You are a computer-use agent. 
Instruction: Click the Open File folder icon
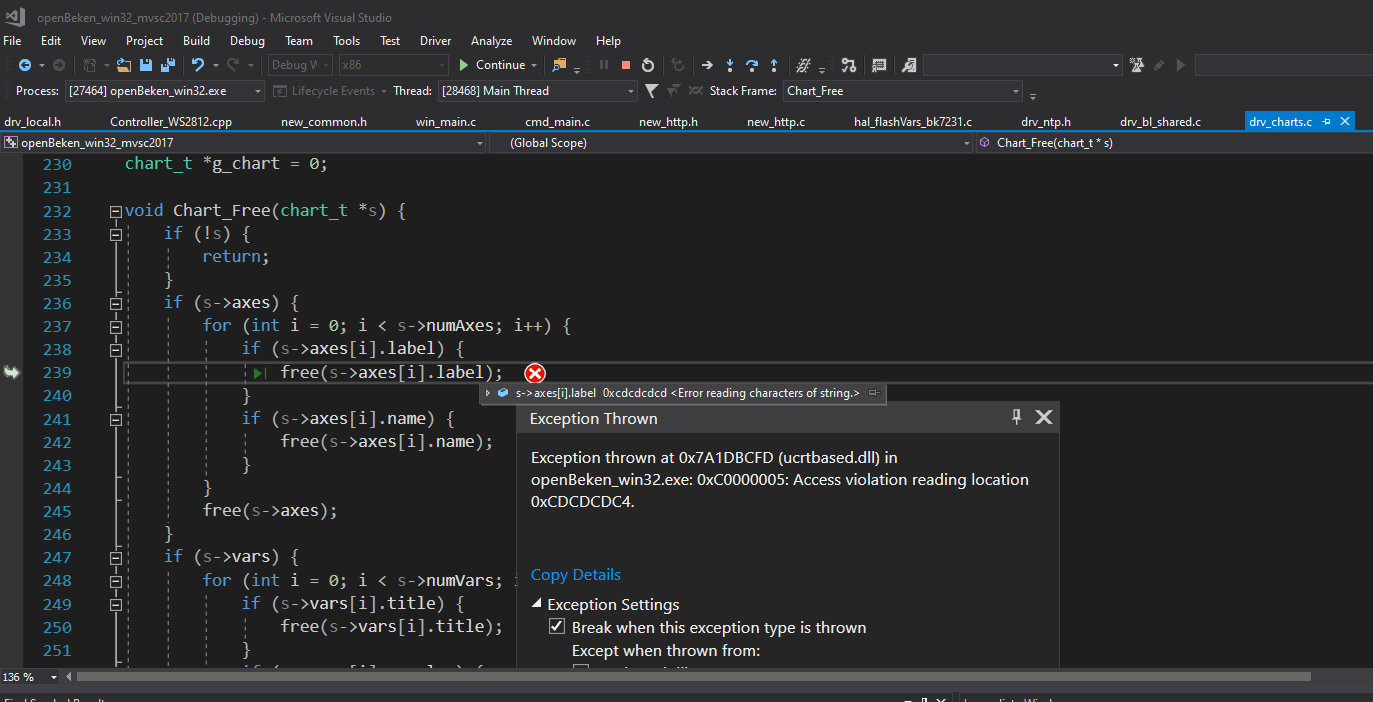click(124, 65)
